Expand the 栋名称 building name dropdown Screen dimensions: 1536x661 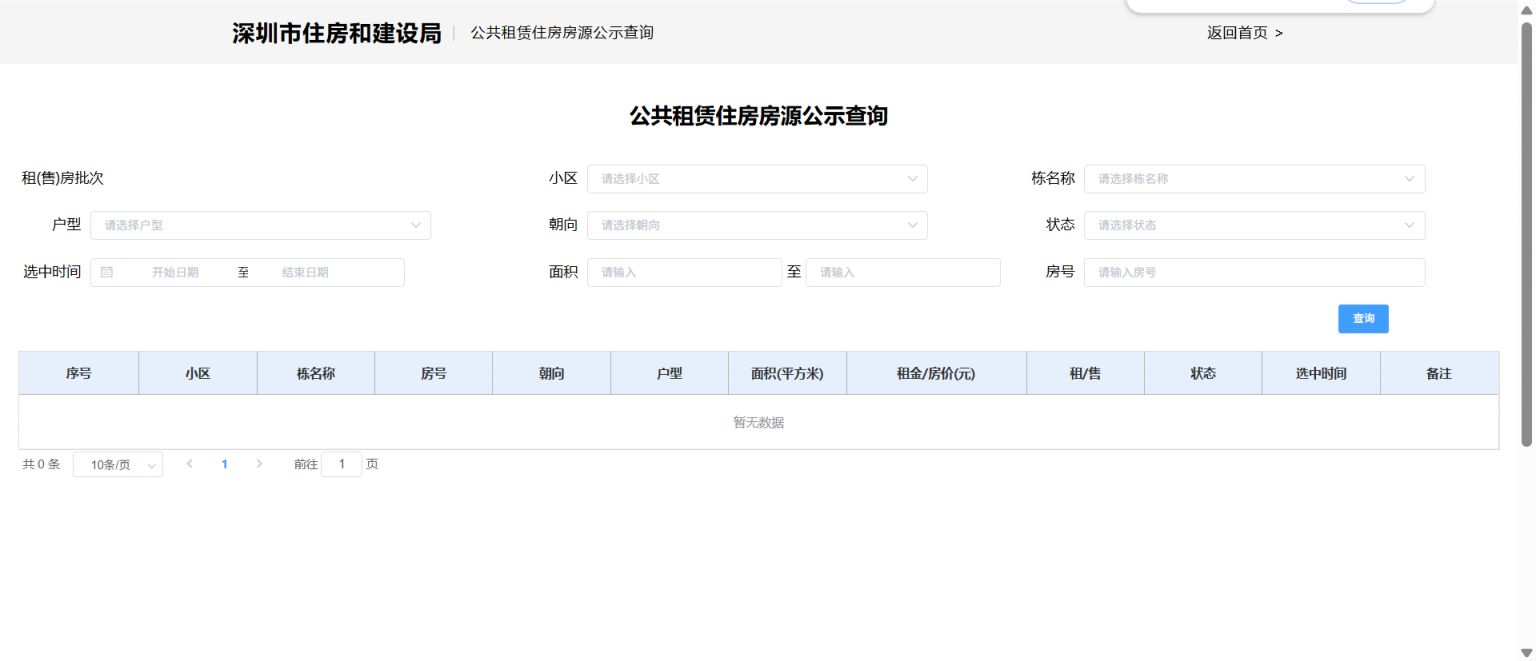[1254, 179]
